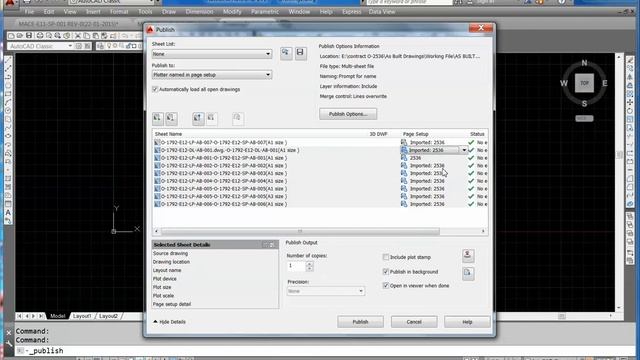Click the Save icon in AutoCAD standard toolbar
Viewport: 640px width, 360px height.
click(29, 36)
